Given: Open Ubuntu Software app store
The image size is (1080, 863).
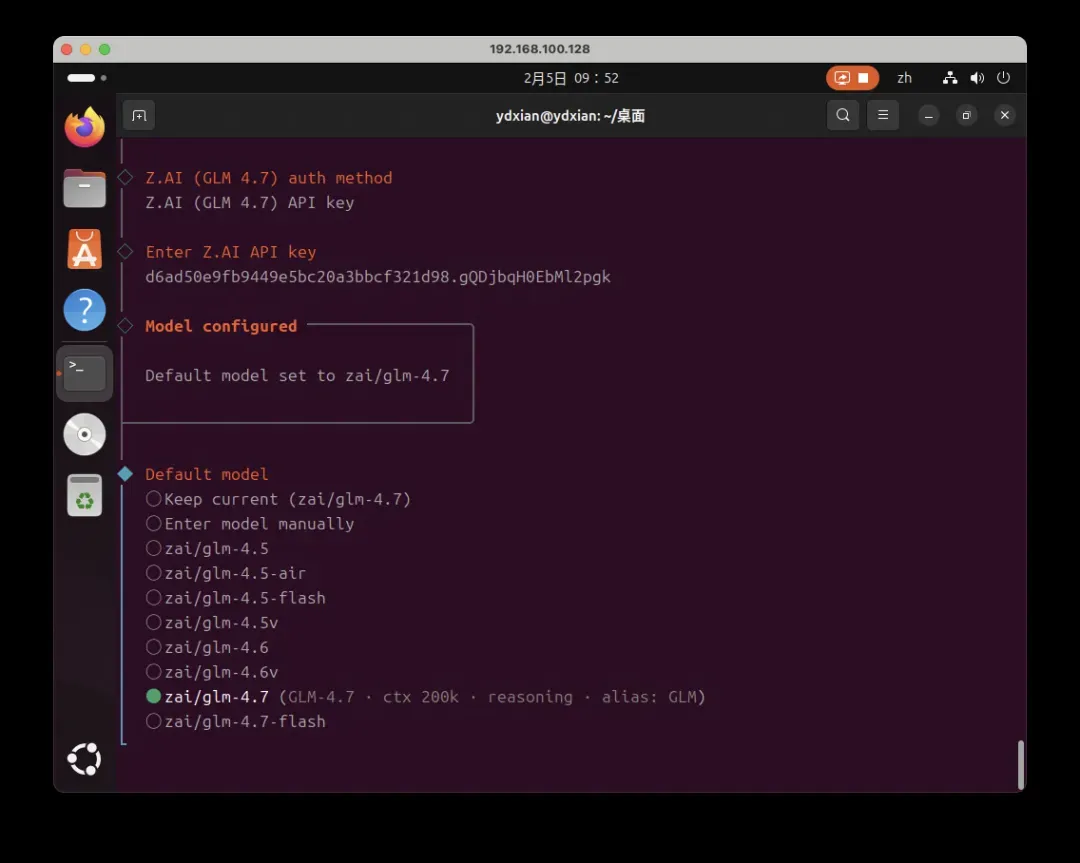Looking at the screenshot, I should [x=85, y=249].
